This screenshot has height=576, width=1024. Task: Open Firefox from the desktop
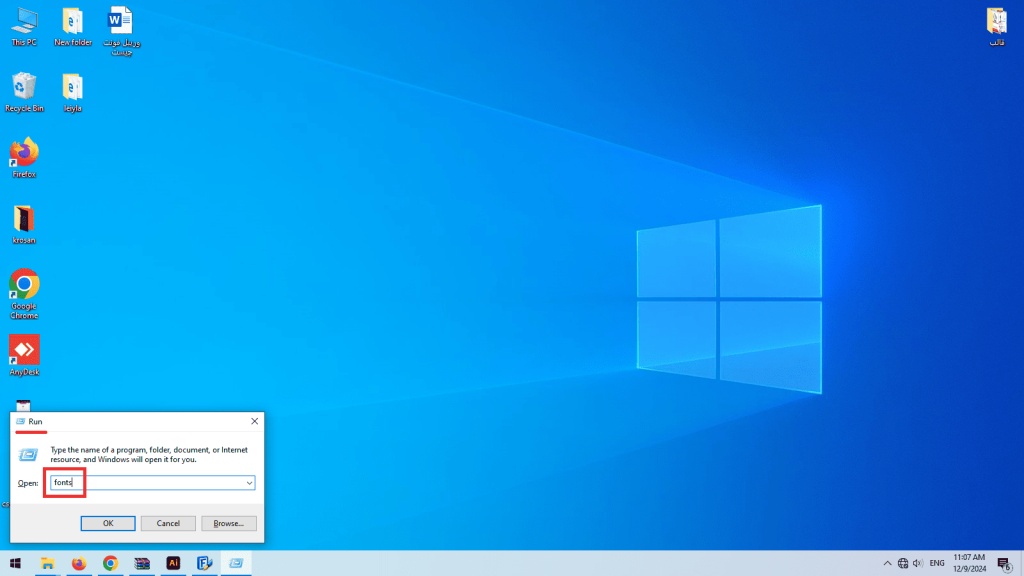point(22,157)
